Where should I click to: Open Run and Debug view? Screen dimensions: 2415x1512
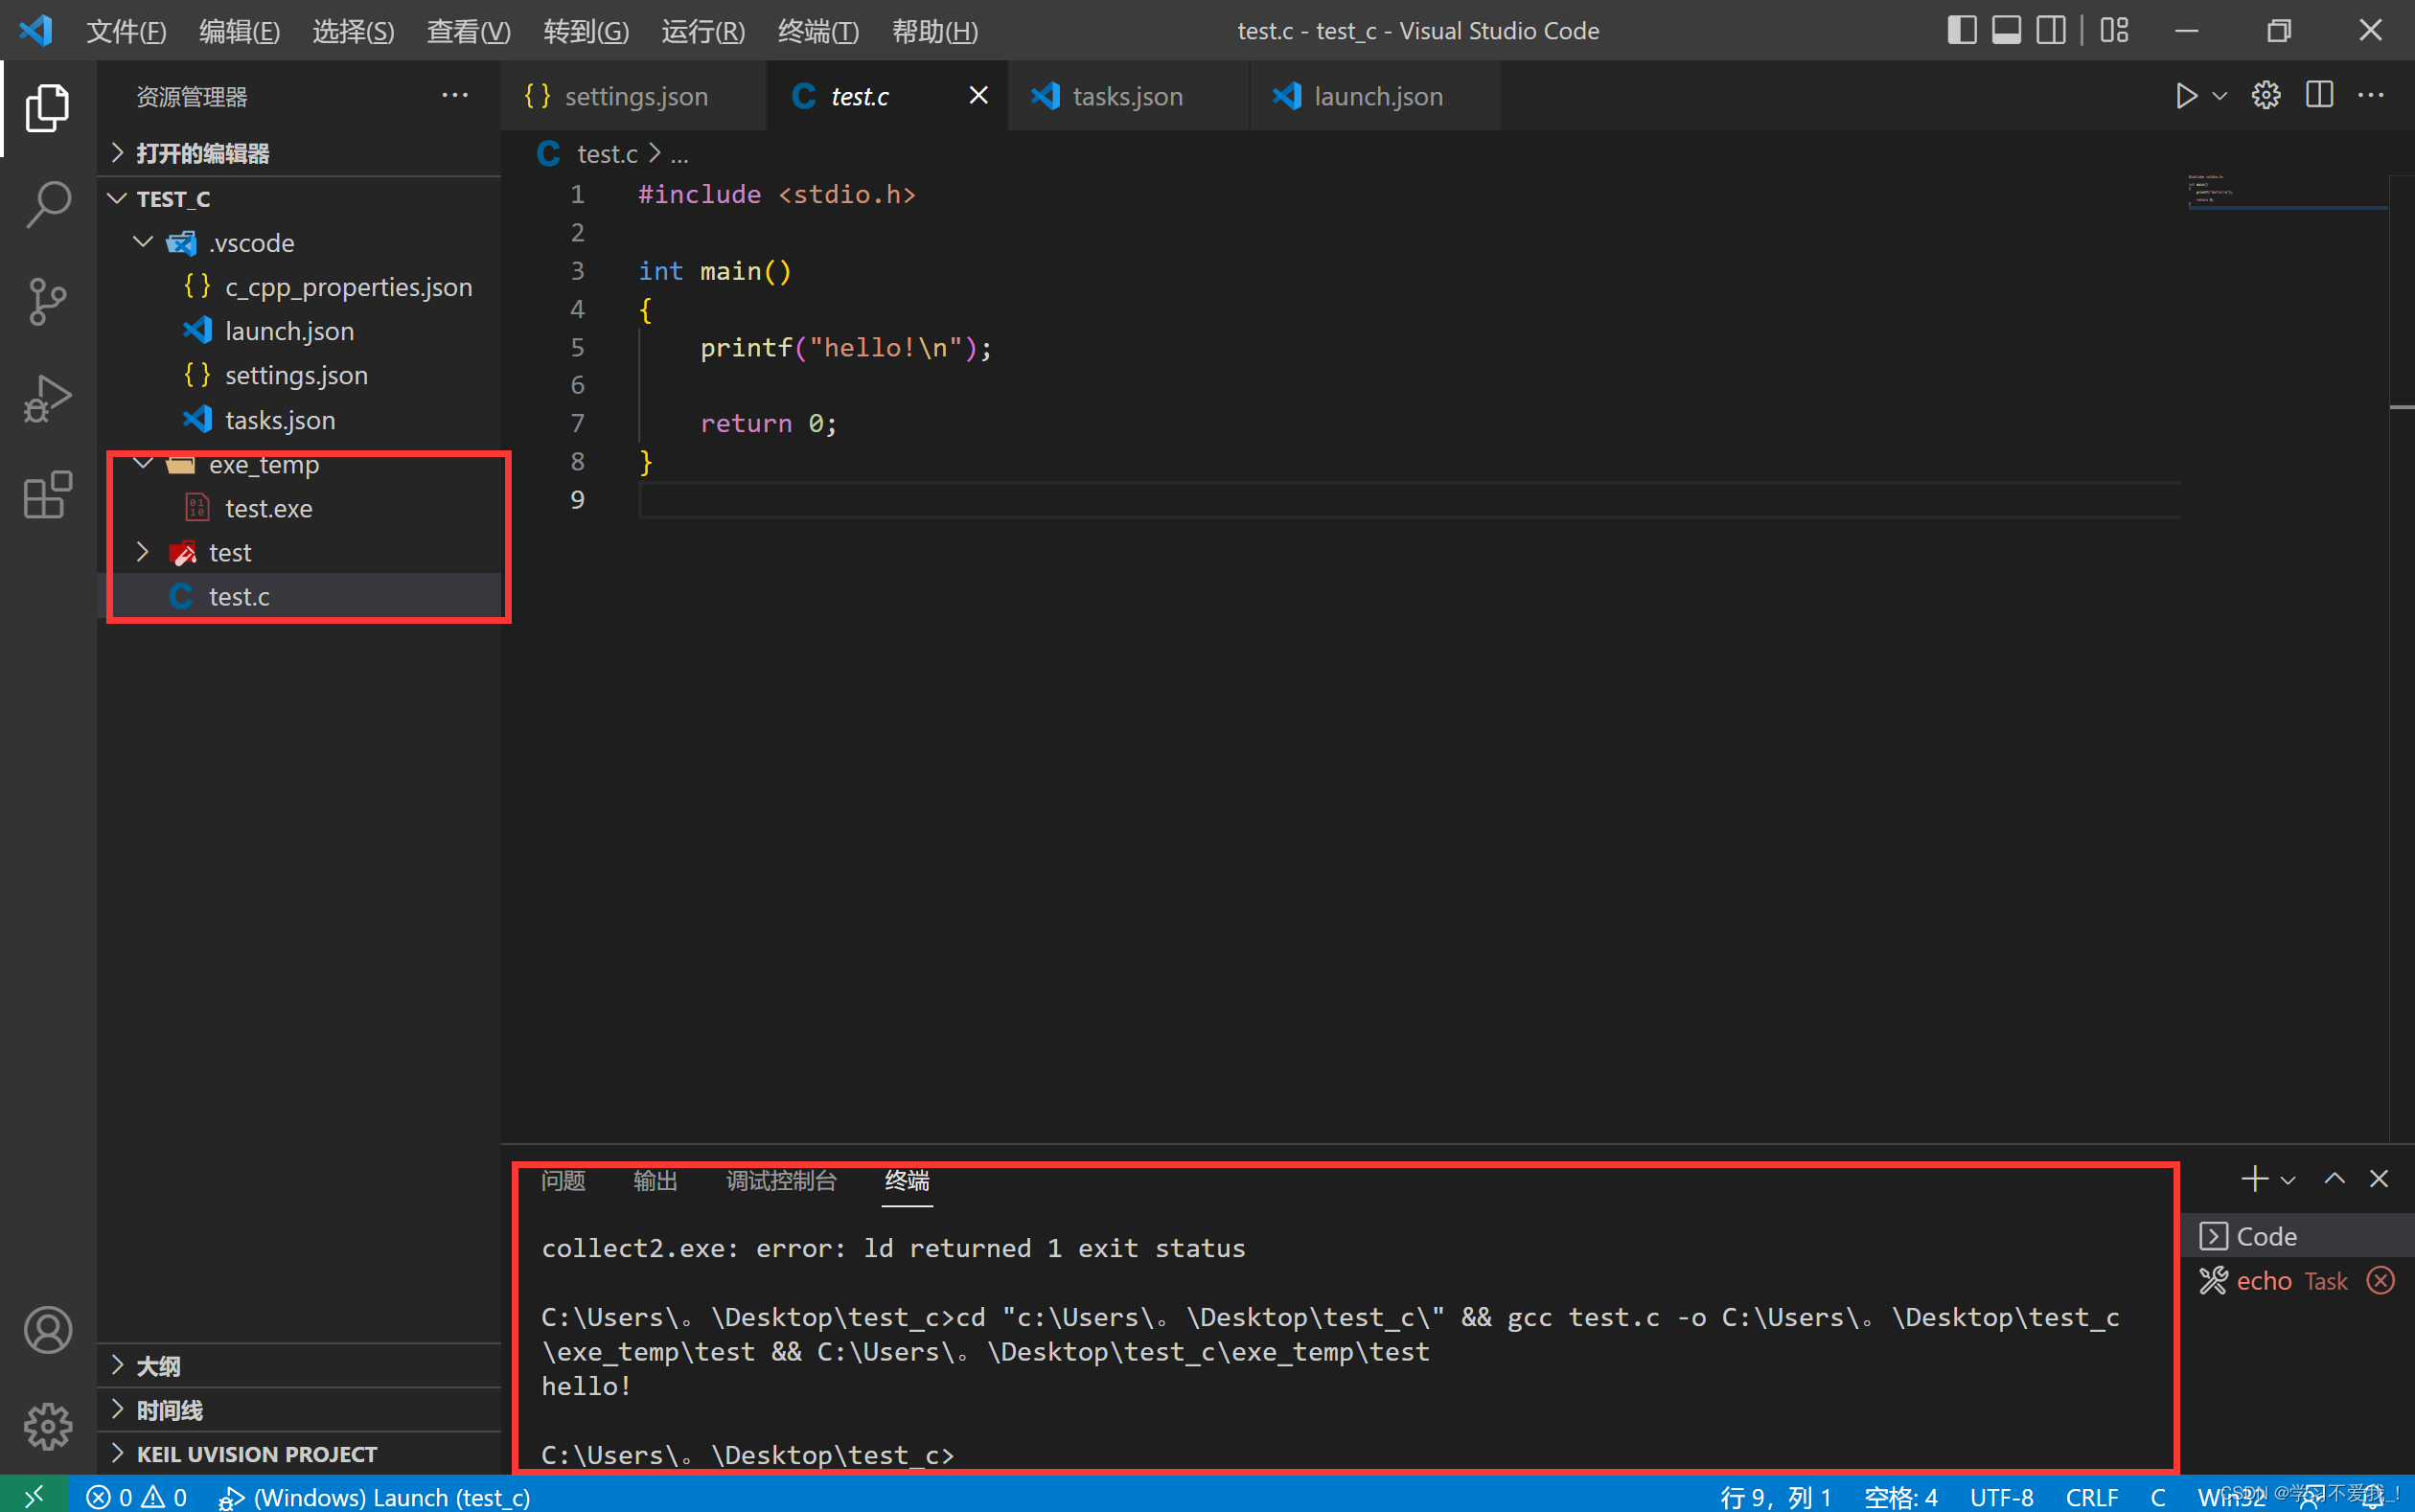point(47,398)
